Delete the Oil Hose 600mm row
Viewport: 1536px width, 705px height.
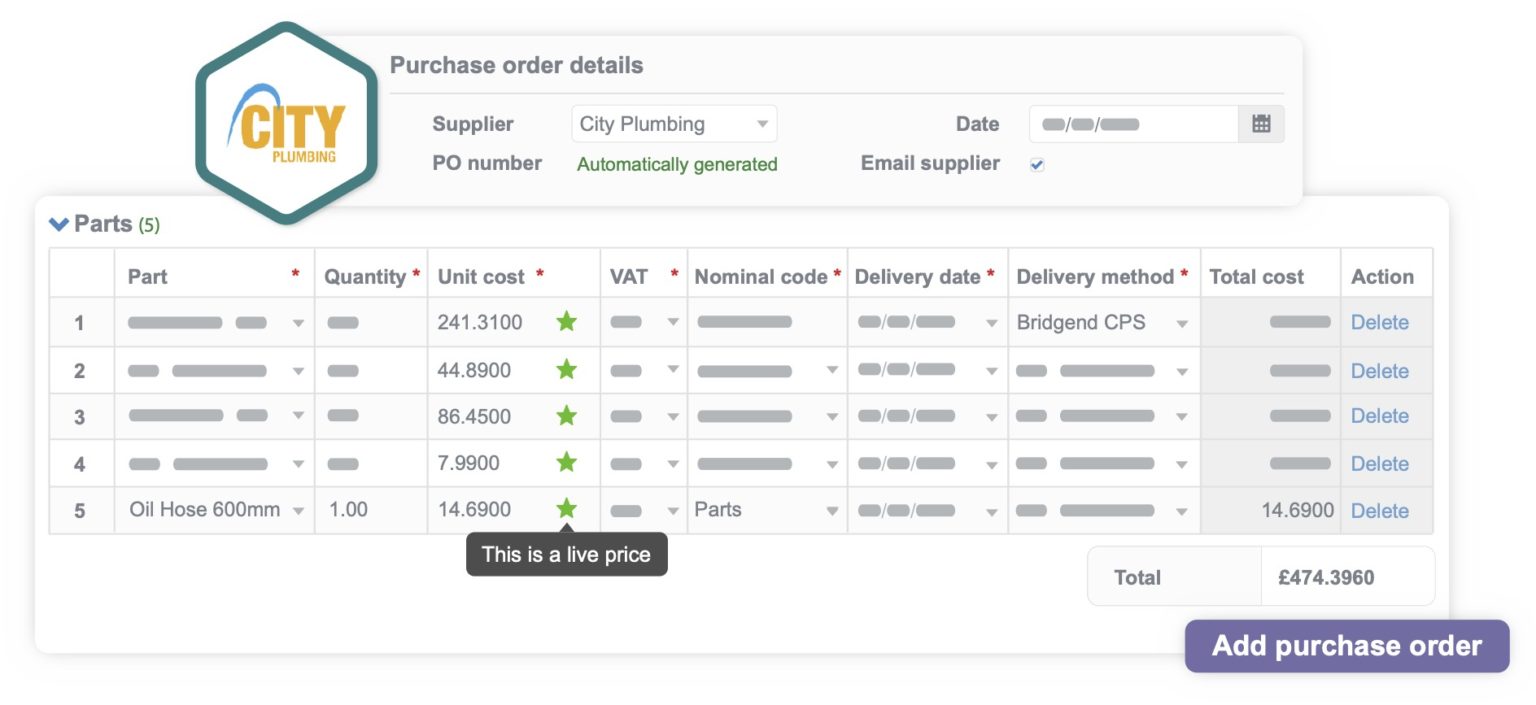click(x=1380, y=509)
